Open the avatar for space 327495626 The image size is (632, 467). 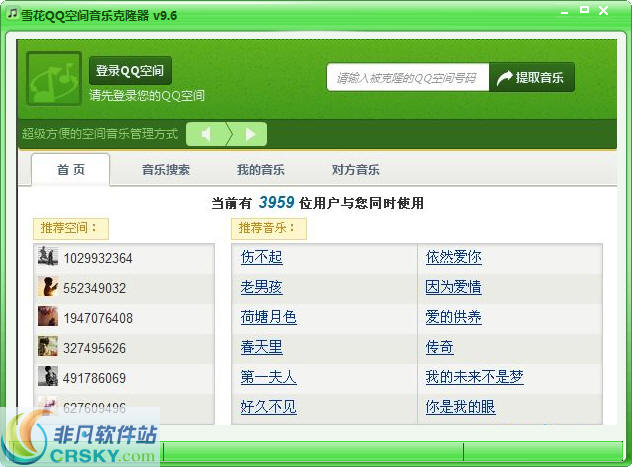[x=48, y=346]
